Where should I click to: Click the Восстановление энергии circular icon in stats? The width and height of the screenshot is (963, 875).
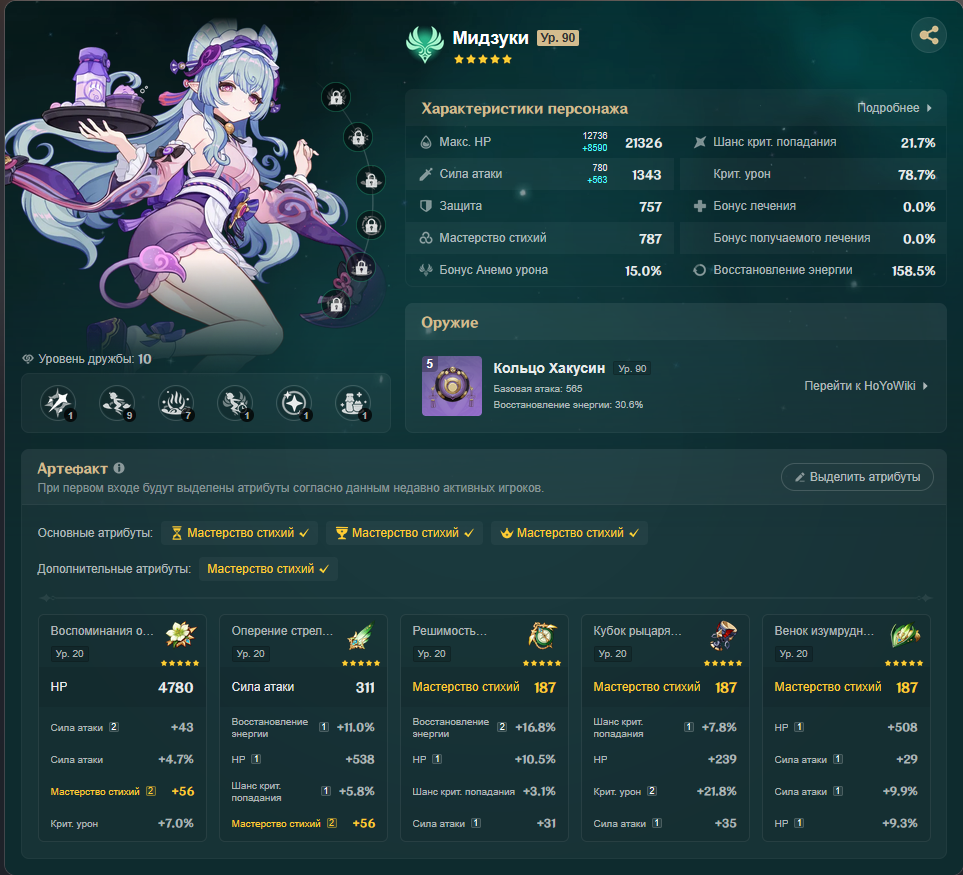[x=700, y=270]
